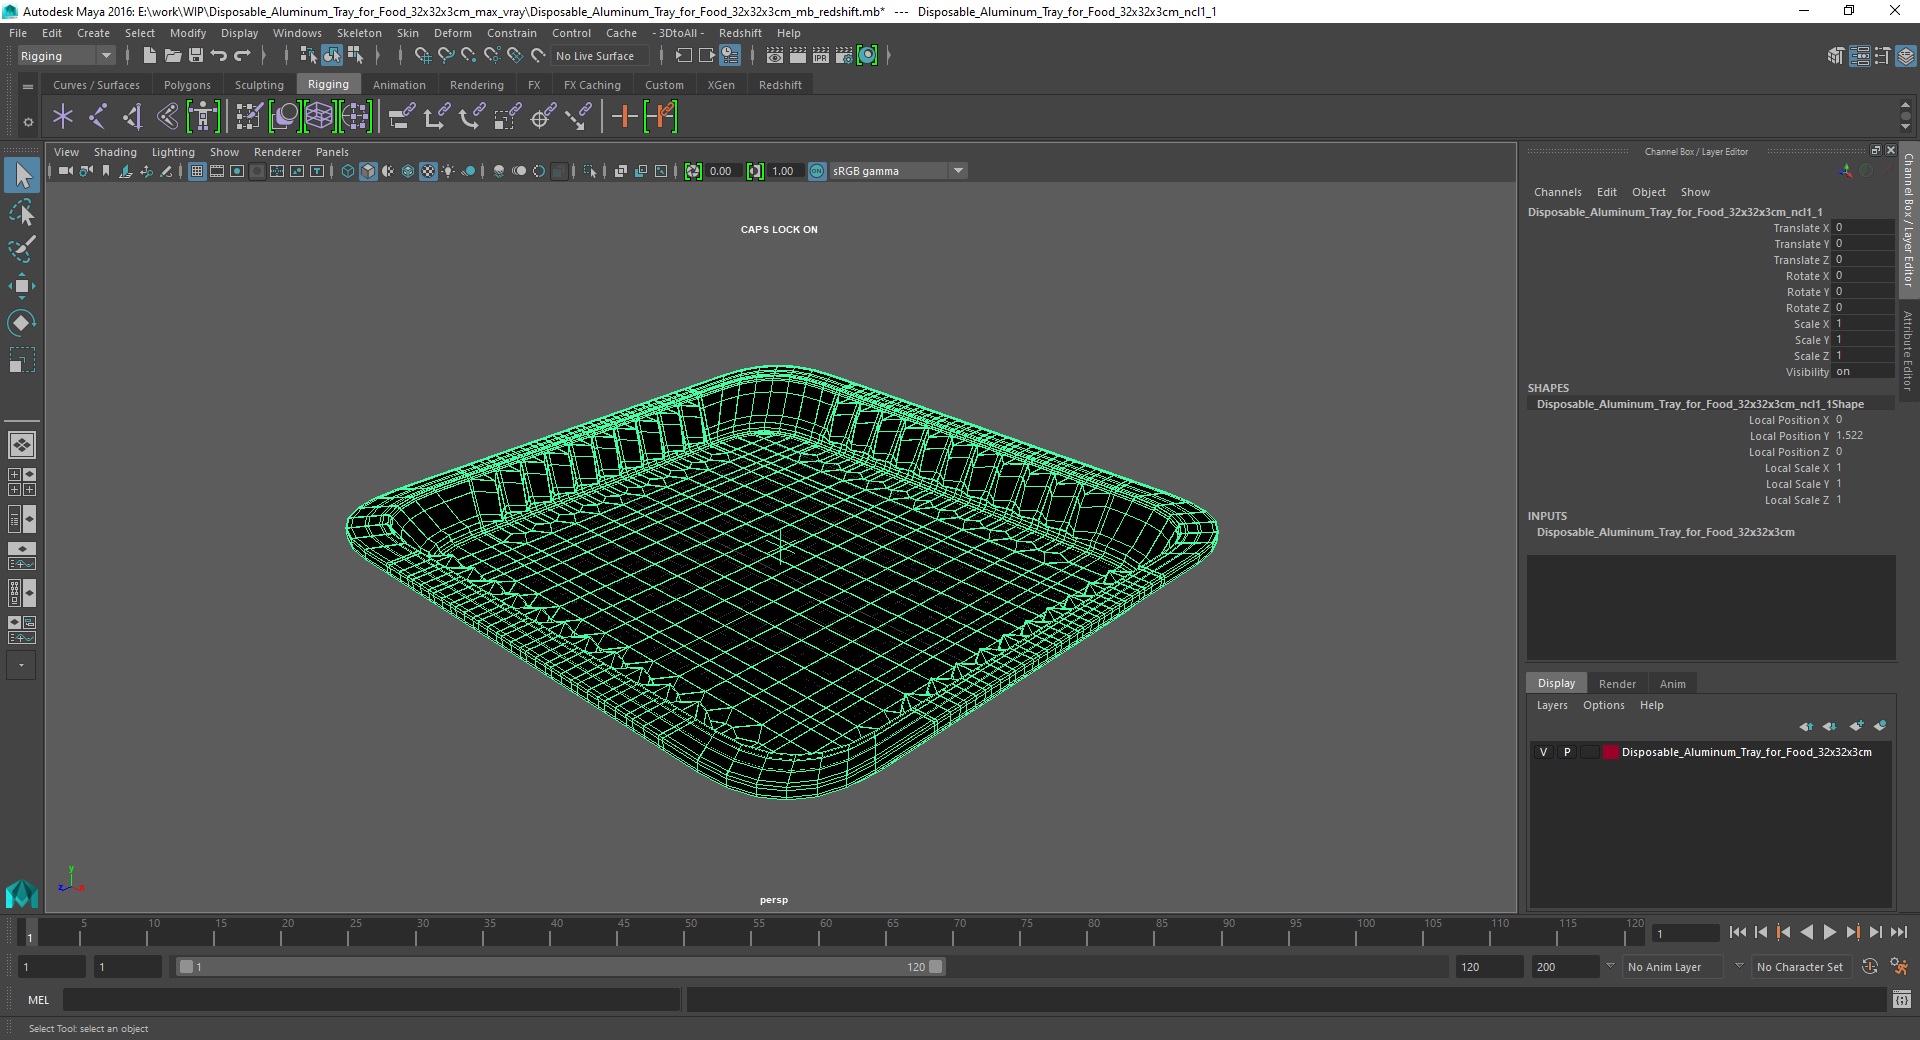
Task: Open the viewport Shading menu
Action: 115,152
